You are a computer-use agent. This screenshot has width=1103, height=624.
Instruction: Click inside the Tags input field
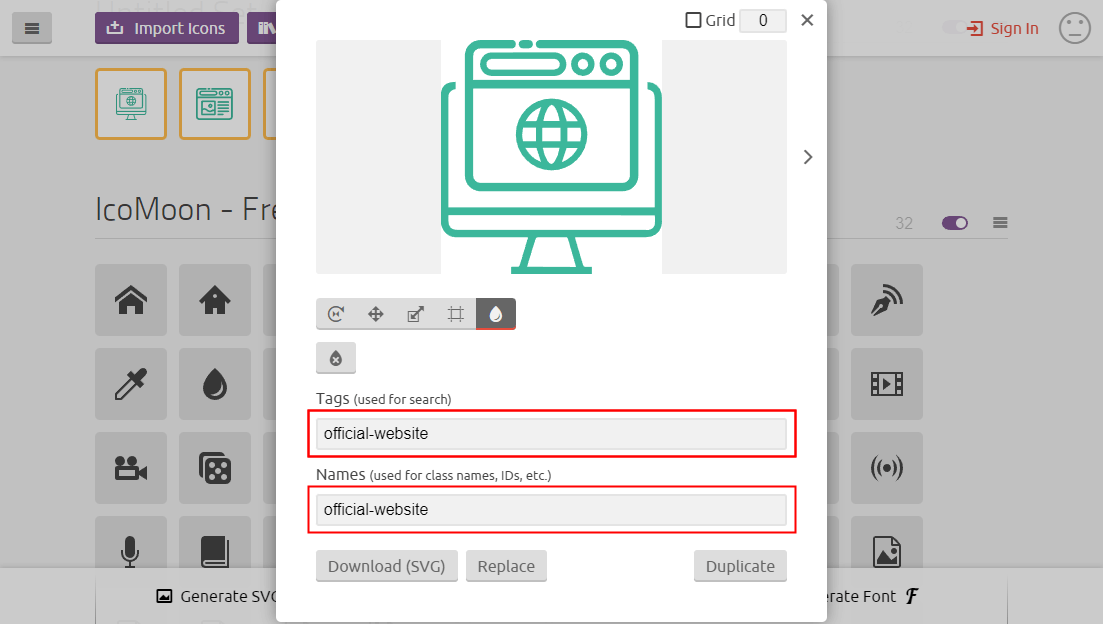point(552,433)
